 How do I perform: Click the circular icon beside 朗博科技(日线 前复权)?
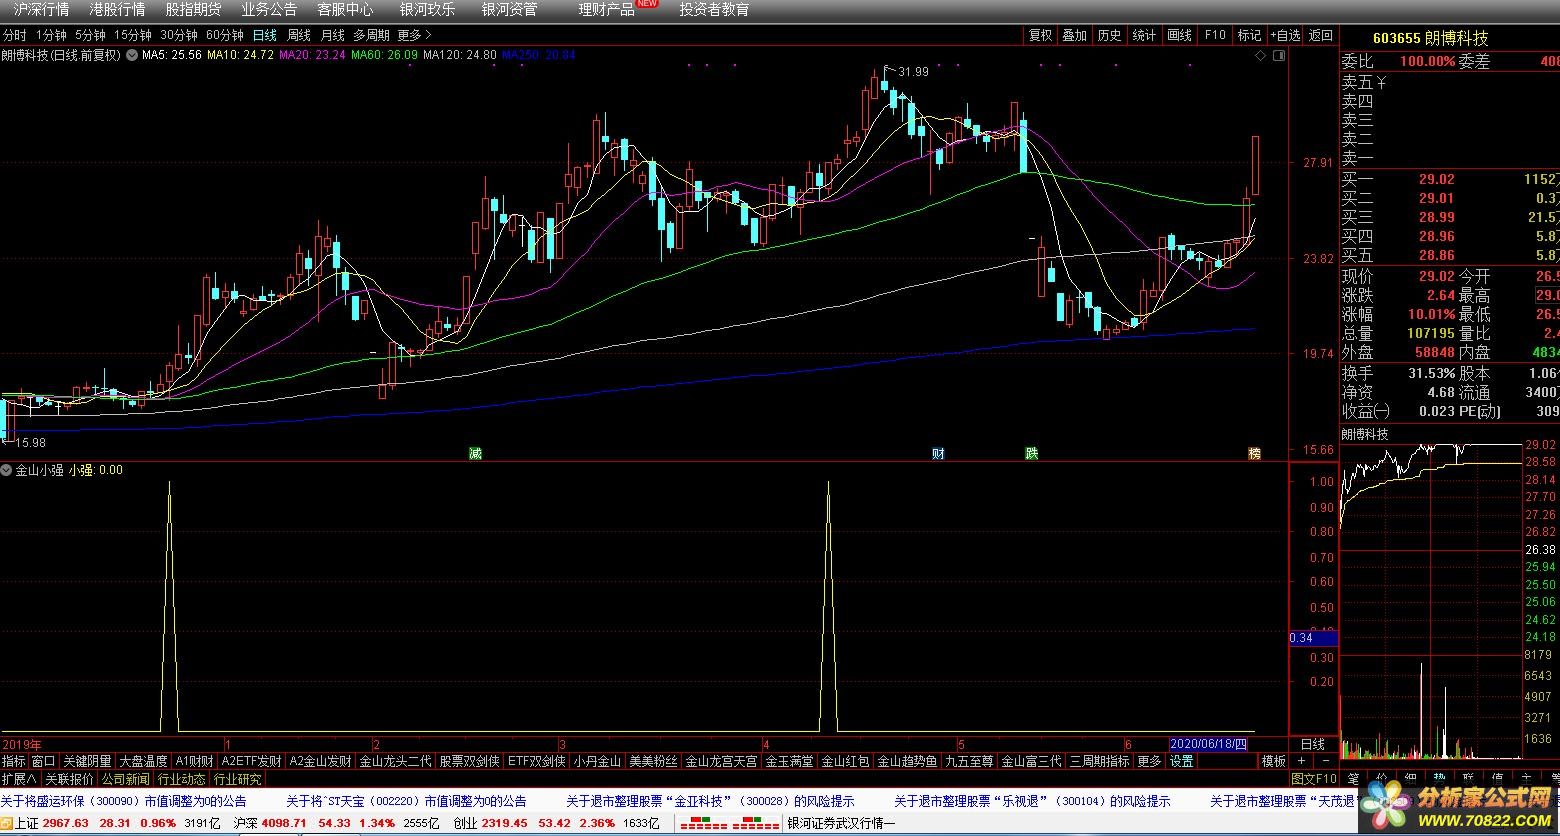click(x=131, y=56)
